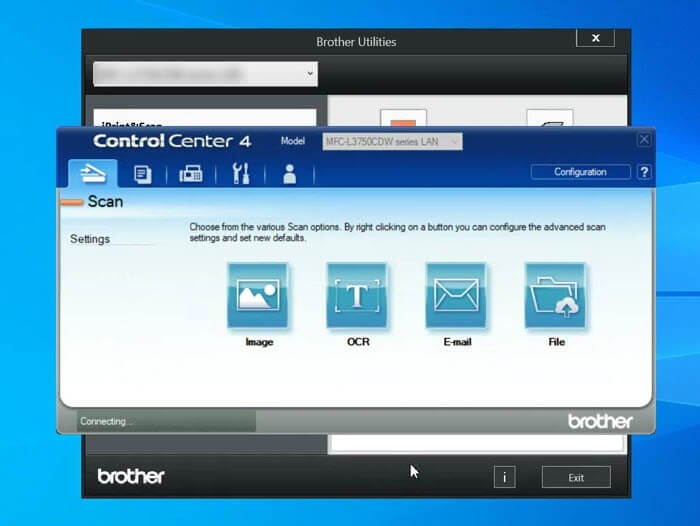Screen dimensions: 700x526
Task: Click the brother logo in ControlCenter4 footer
Action: (600, 421)
